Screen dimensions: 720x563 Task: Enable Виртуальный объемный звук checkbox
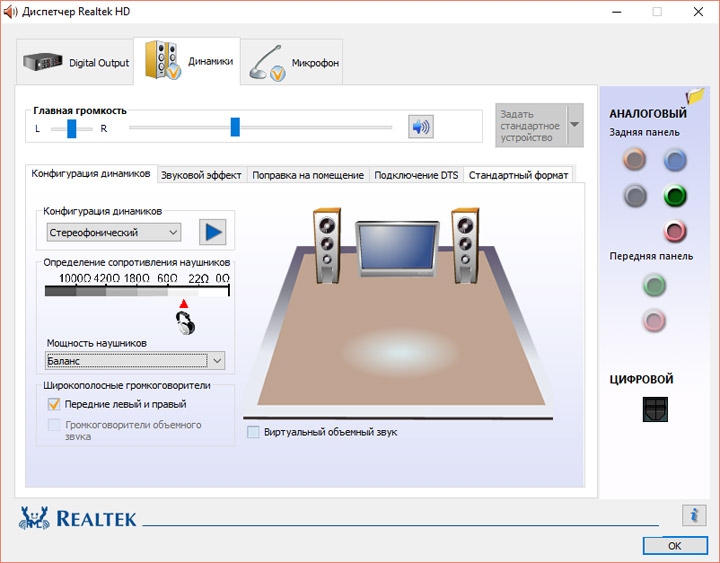[x=253, y=432]
